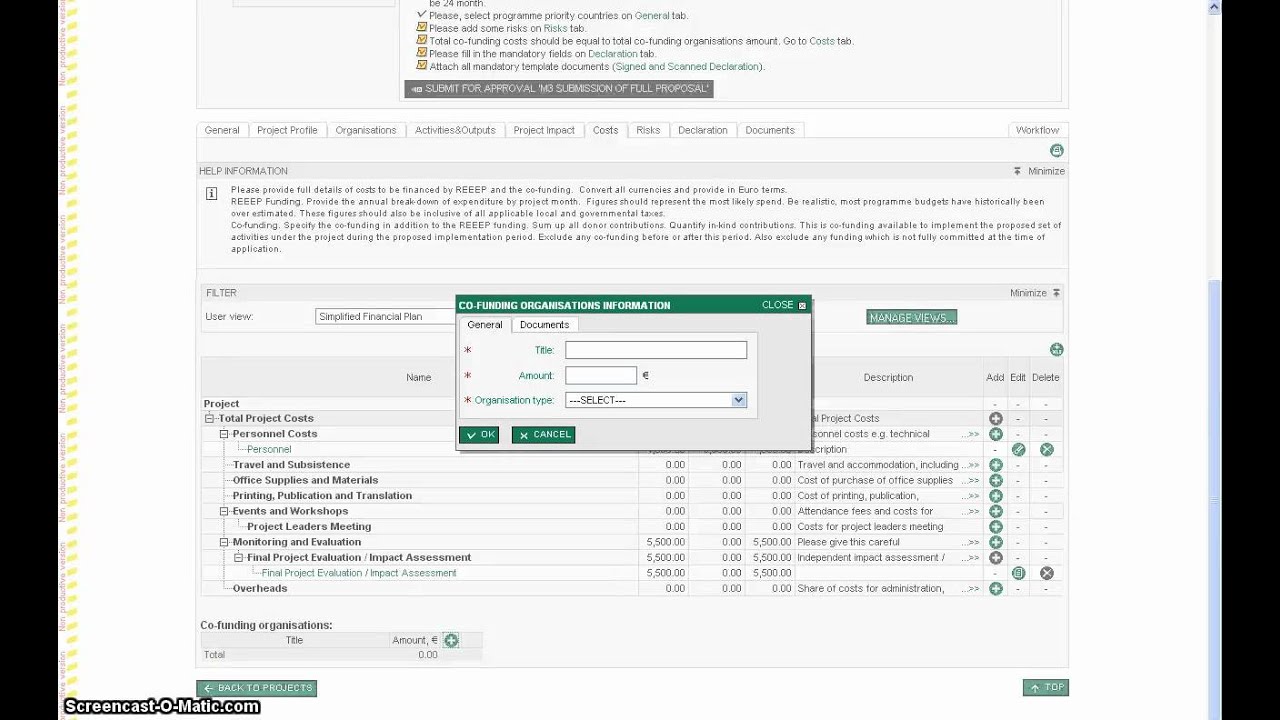Open the Project Impact tab
This screenshot has width=1280, height=720.
click(544, 131)
